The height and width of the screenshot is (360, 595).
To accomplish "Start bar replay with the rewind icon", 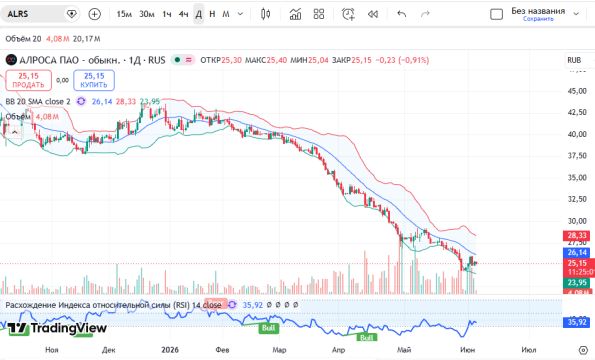I will click(x=373, y=14).
